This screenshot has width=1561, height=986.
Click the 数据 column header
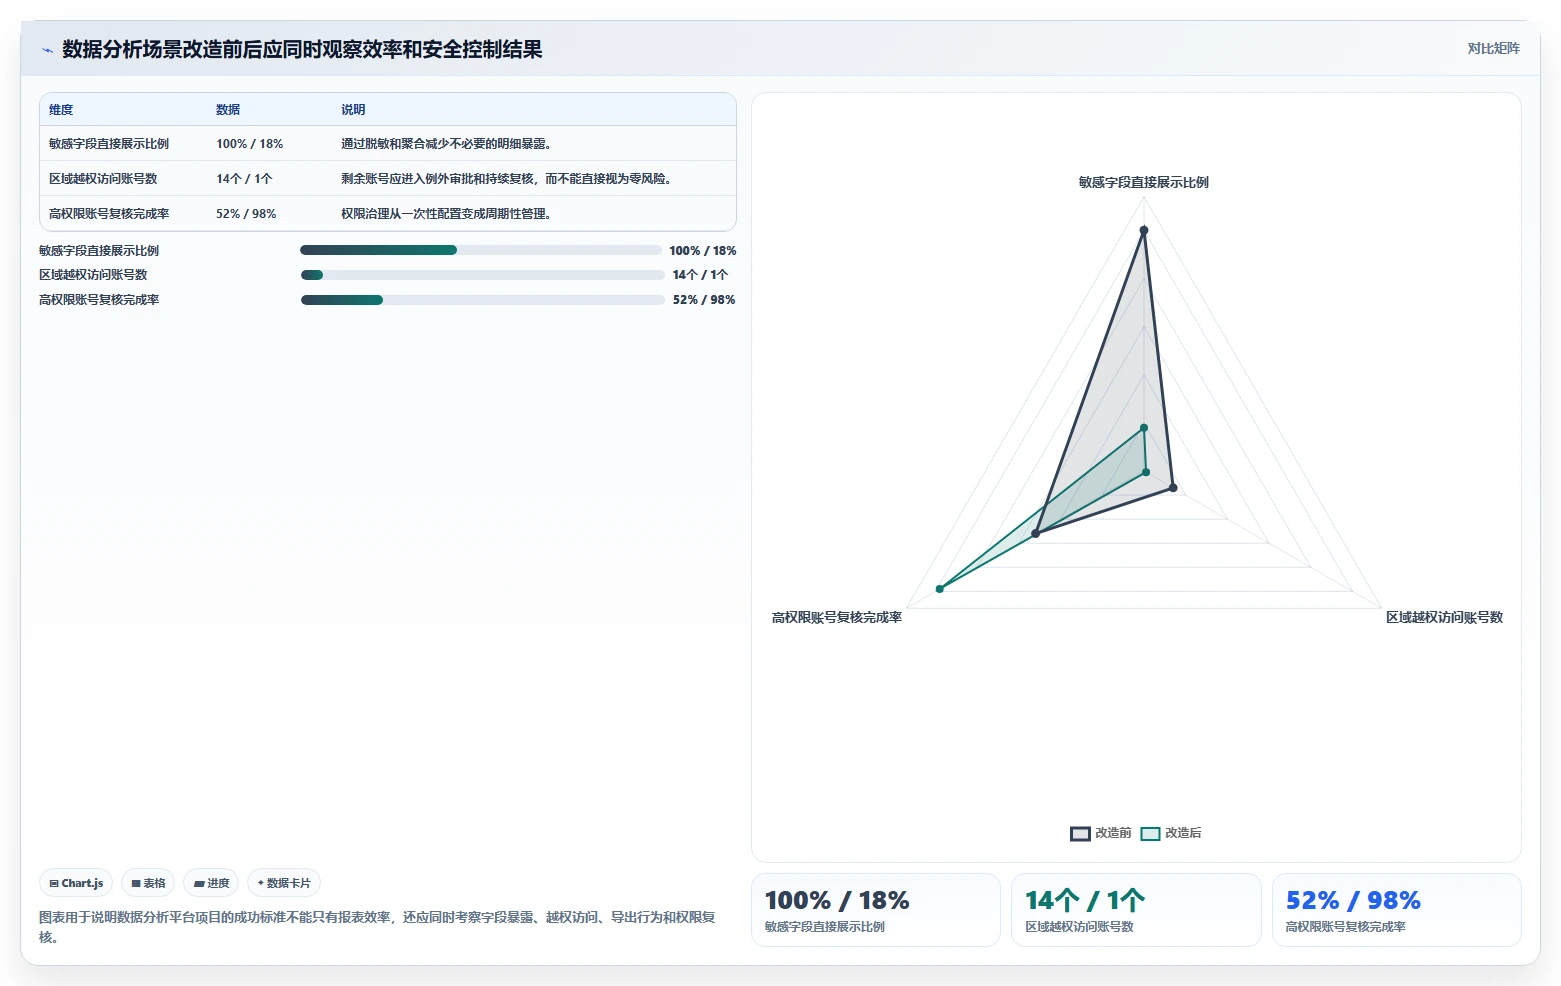(228, 110)
